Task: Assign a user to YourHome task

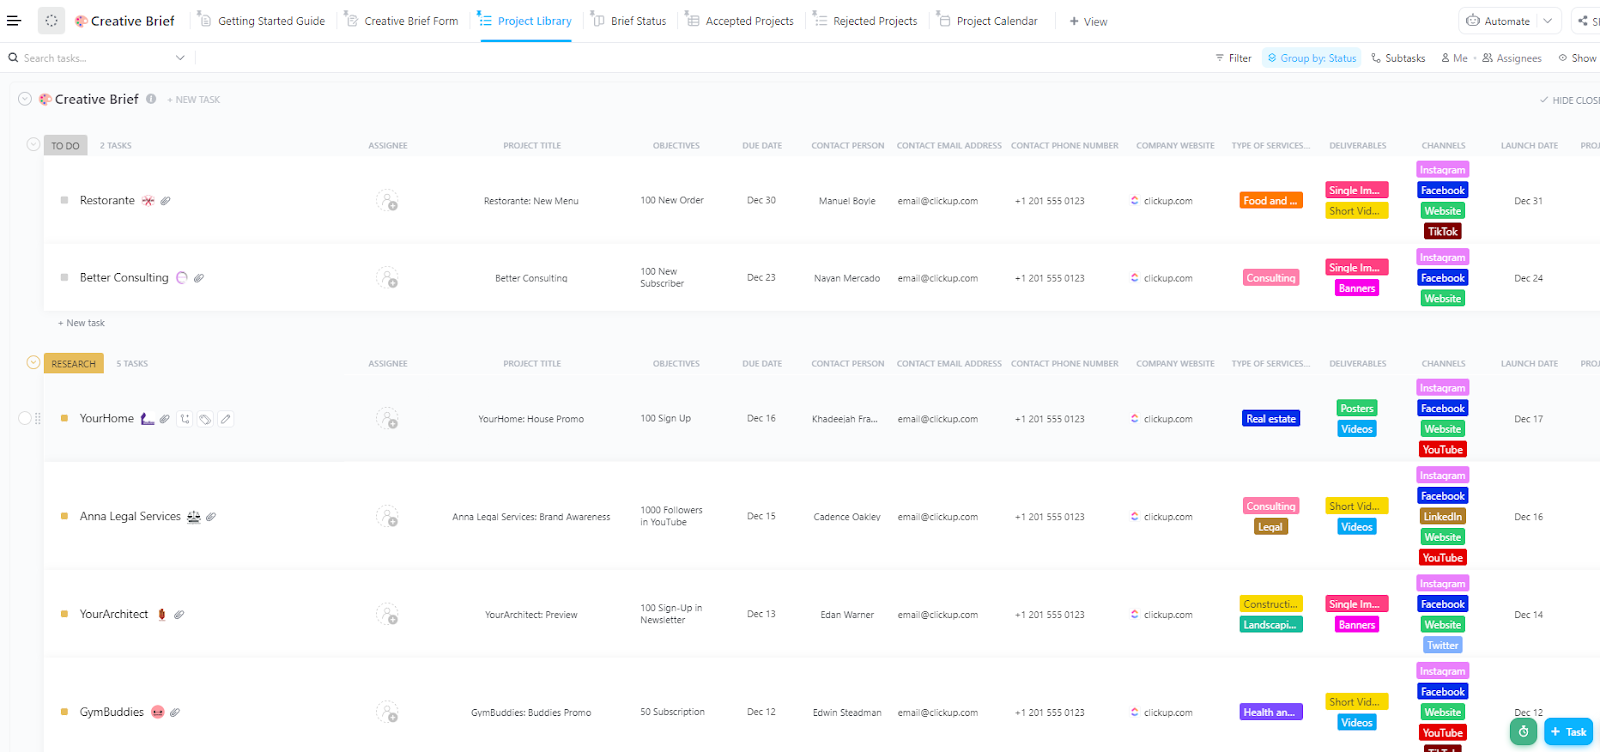Action: tap(387, 419)
